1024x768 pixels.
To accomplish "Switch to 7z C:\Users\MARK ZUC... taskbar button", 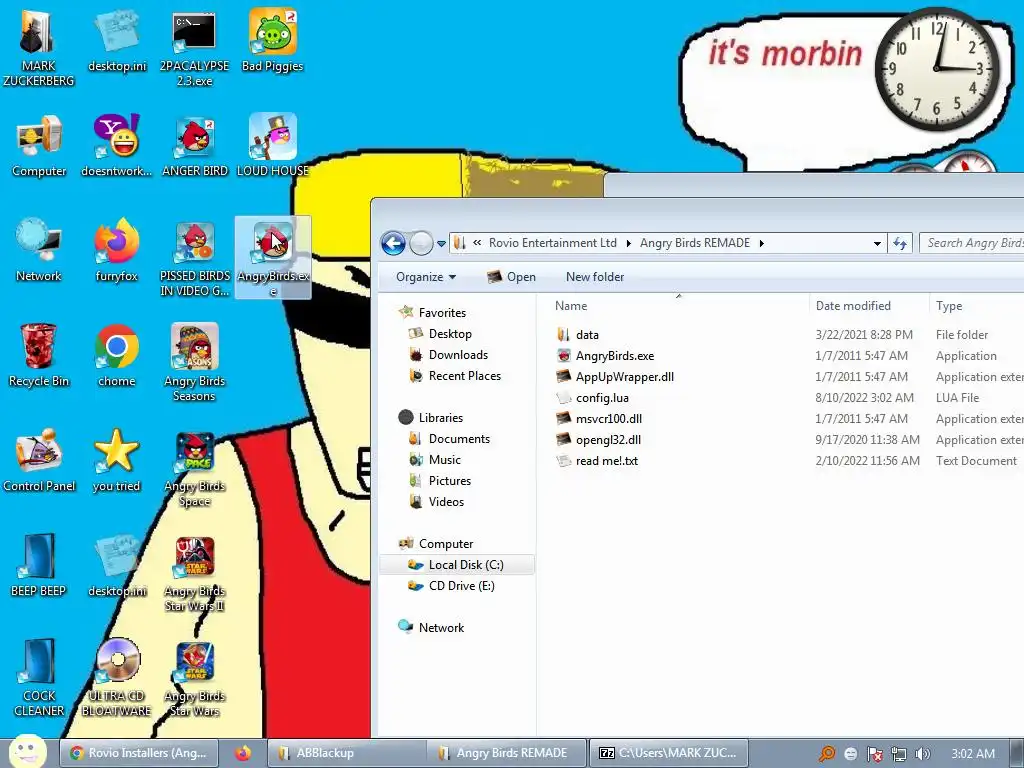I will (x=667, y=753).
